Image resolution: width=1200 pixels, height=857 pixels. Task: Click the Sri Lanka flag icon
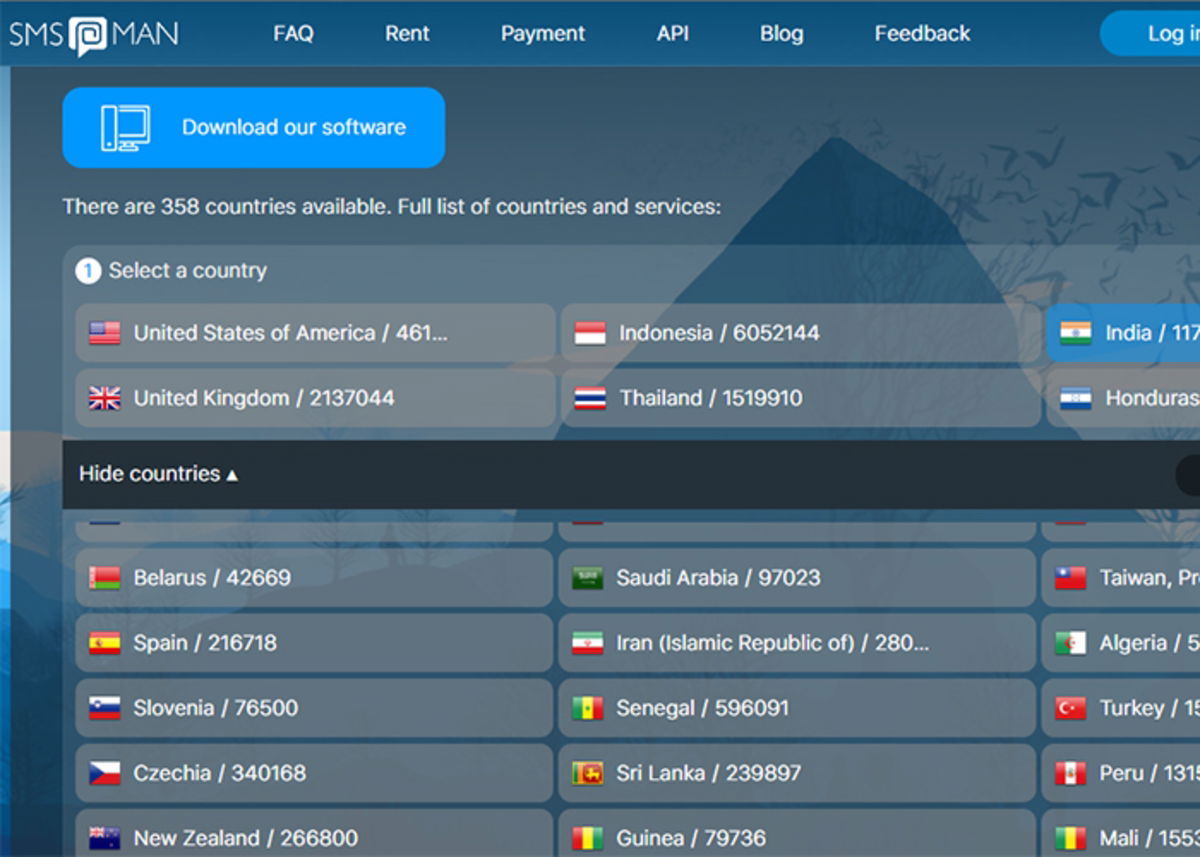(x=587, y=773)
